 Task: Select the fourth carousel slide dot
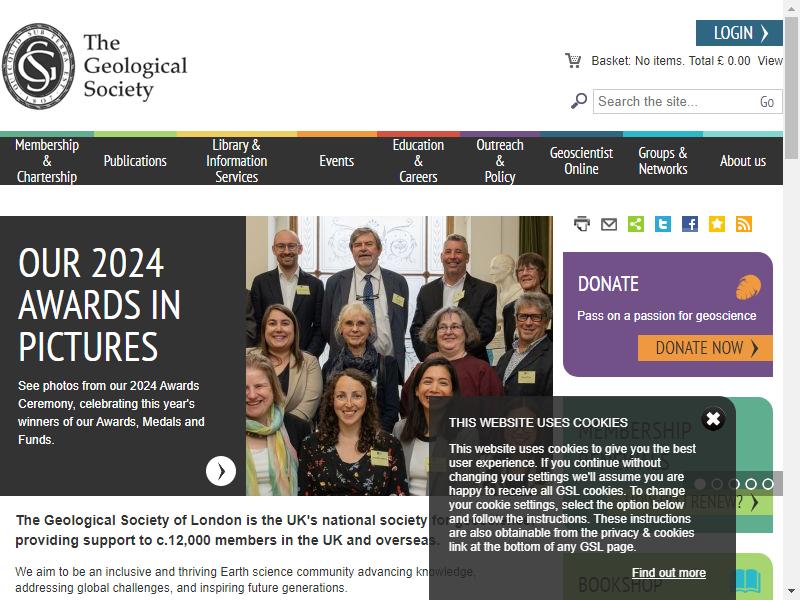pyautogui.click(x=751, y=484)
